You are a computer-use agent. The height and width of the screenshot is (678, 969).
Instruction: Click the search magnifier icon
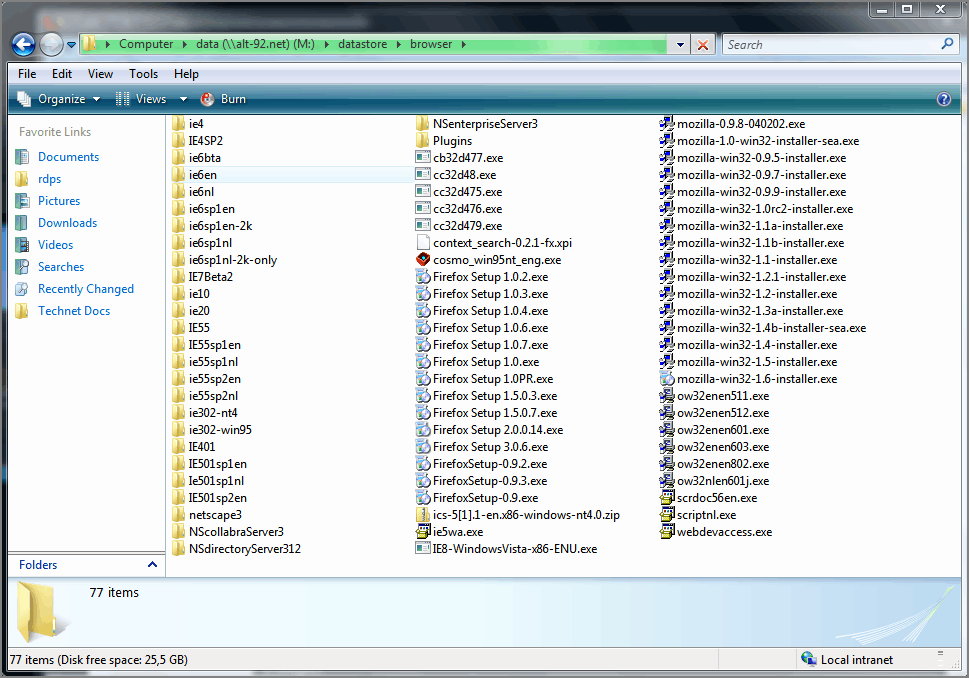947,44
